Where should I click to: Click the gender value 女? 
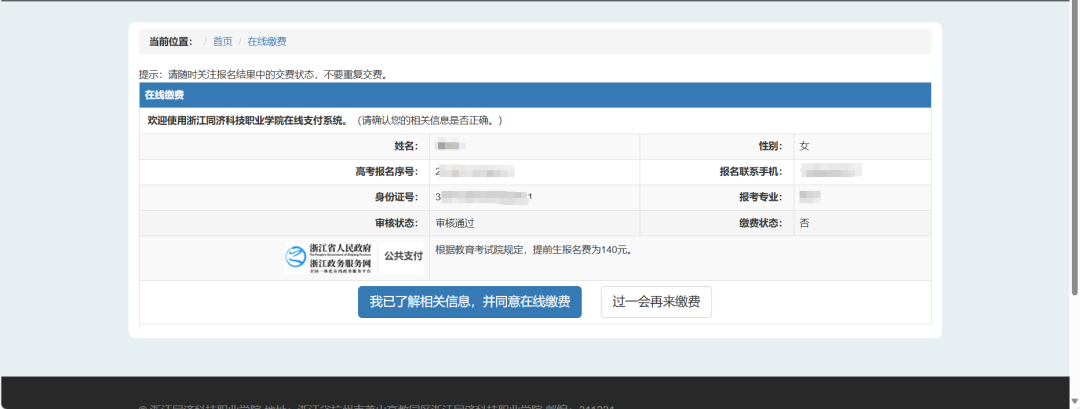(x=804, y=146)
